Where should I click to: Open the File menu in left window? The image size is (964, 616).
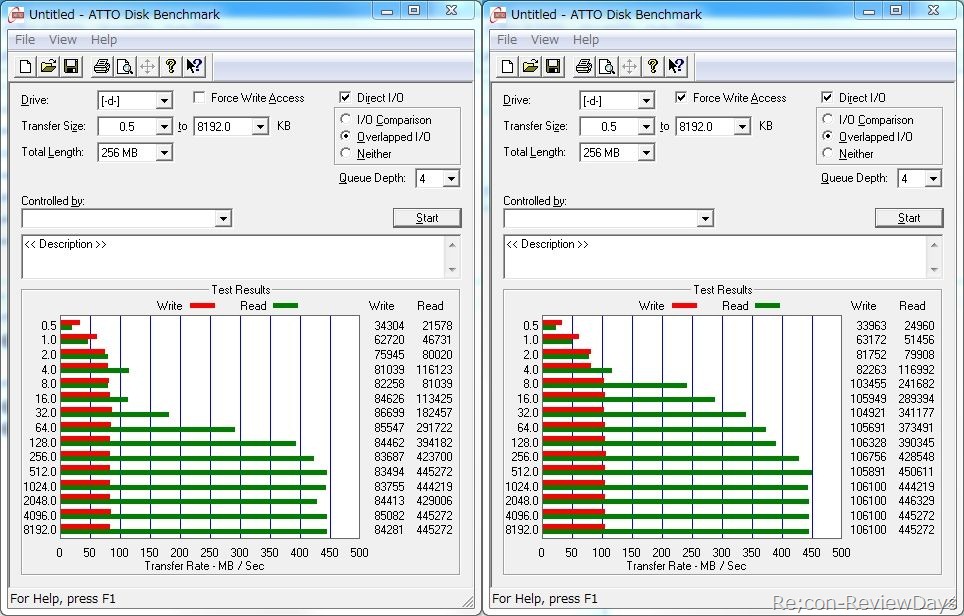[x=25, y=40]
